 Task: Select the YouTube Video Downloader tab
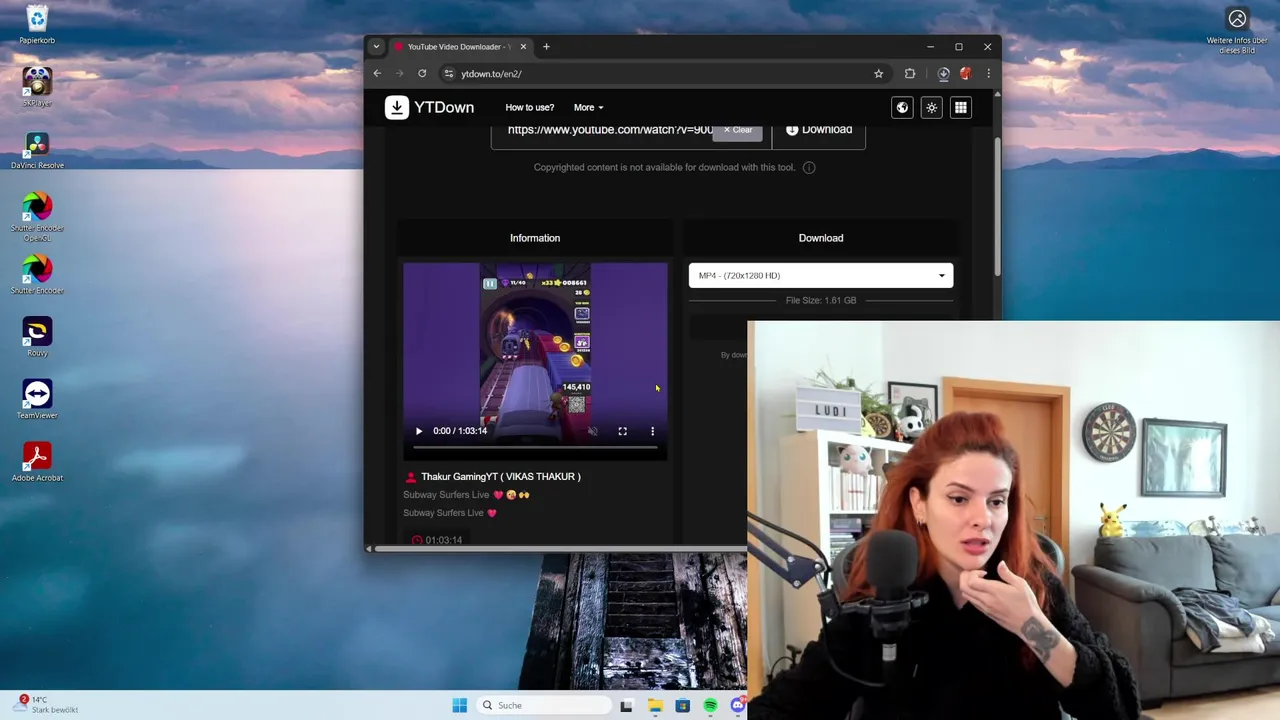pos(458,46)
